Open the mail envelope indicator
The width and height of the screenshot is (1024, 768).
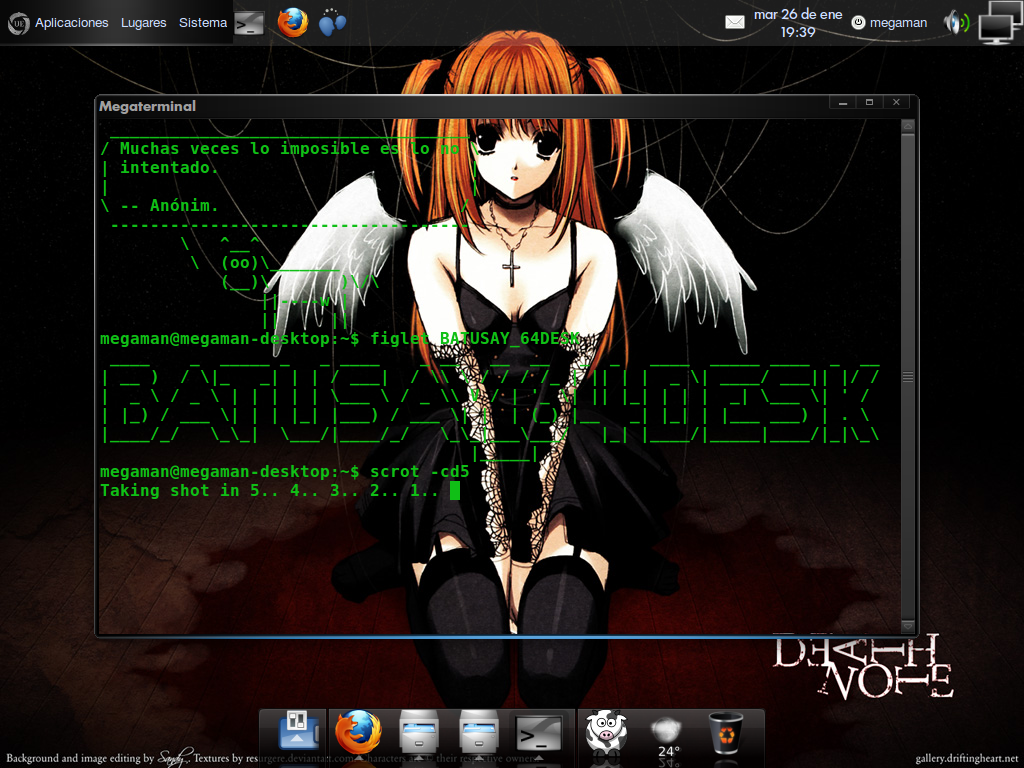click(735, 23)
